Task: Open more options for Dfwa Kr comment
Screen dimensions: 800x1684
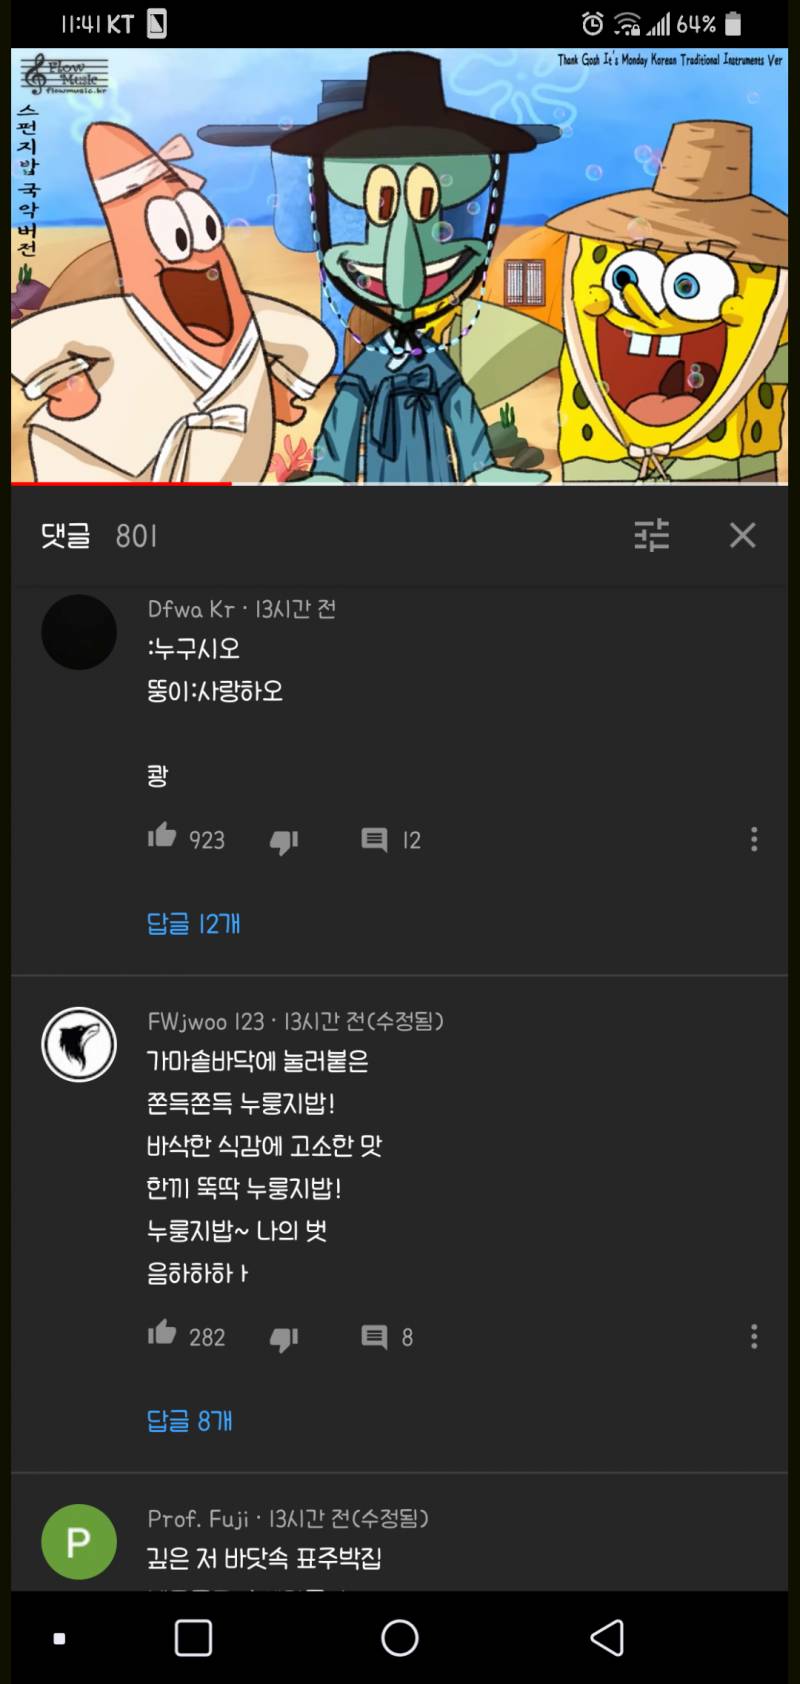Action: (754, 839)
